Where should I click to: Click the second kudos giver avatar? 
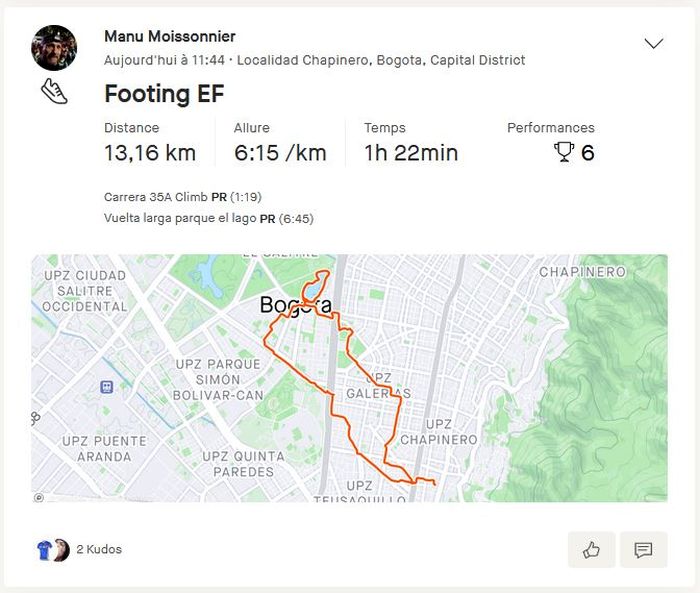(x=61, y=549)
